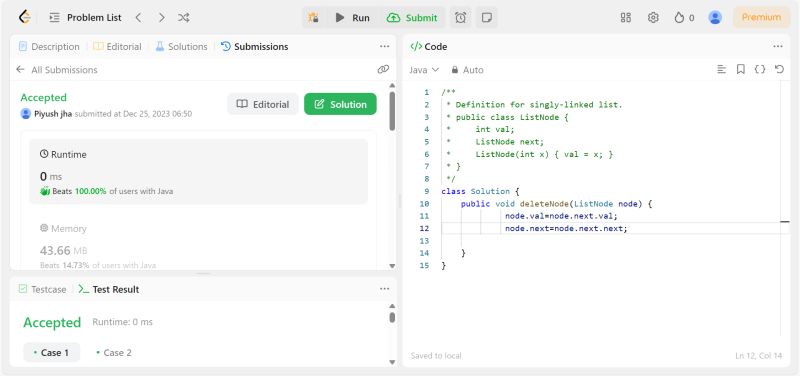Click the streak flame counter
Image resolution: width=800 pixels, height=376 pixels.
684,17
